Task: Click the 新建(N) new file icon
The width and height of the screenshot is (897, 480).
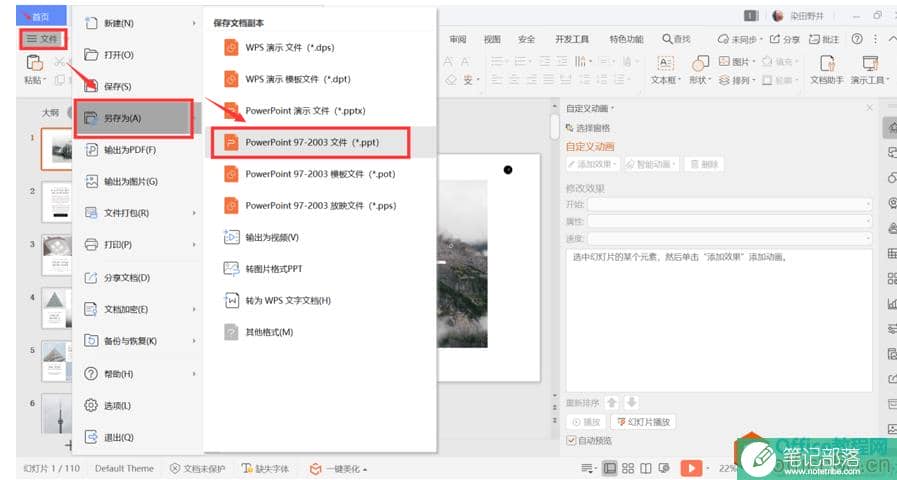Action: click(x=91, y=23)
